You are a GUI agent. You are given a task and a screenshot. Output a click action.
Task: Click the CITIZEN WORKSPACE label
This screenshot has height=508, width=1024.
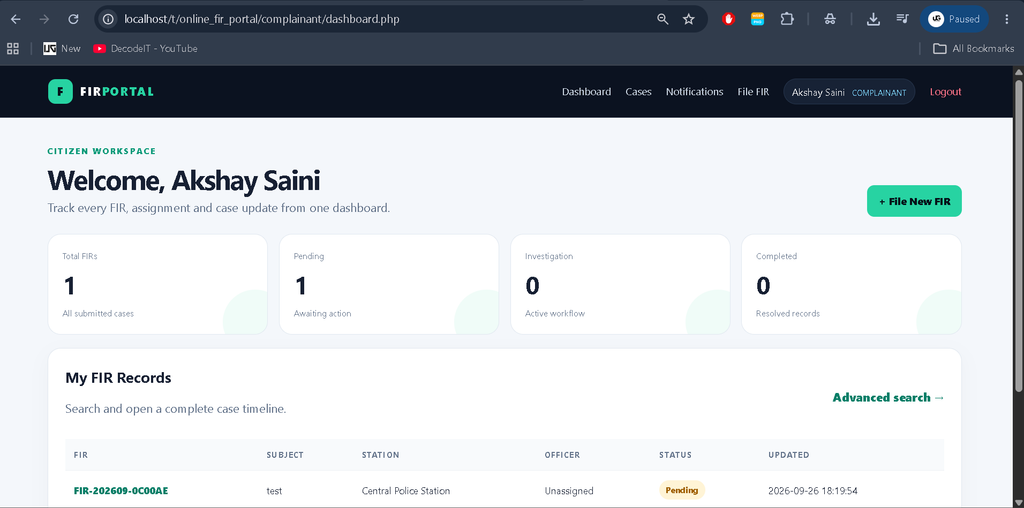point(102,151)
